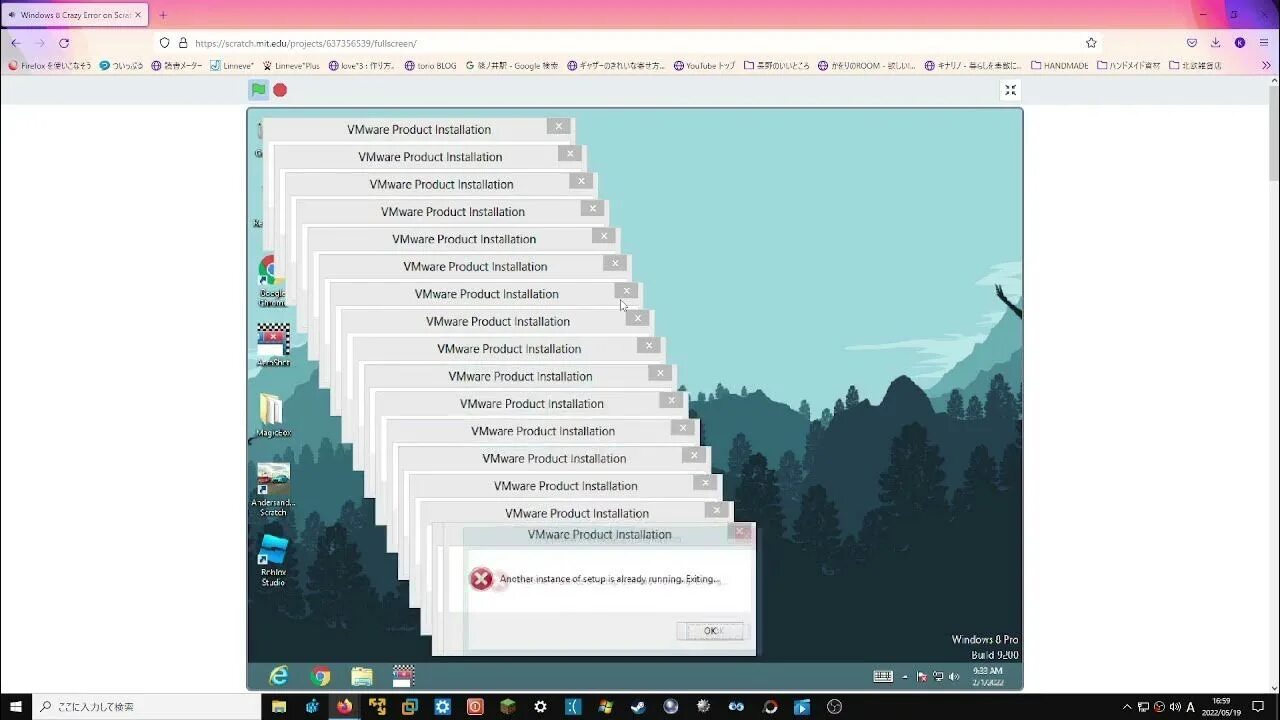1280x720 pixels.
Task: Open the Windows notification center
Action: coord(1258,706)
